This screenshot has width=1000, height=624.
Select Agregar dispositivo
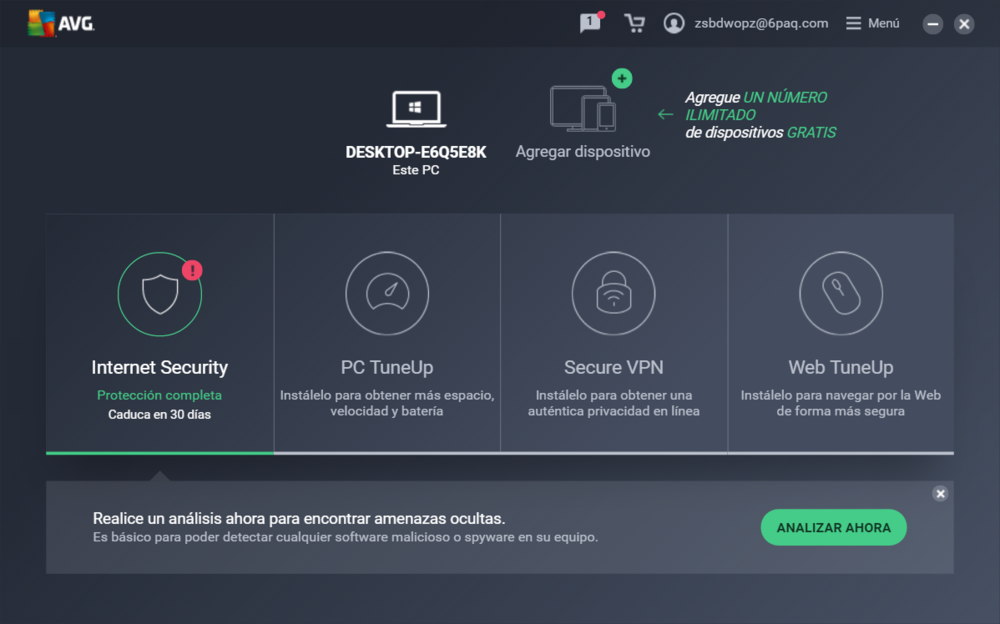(582, 151)
